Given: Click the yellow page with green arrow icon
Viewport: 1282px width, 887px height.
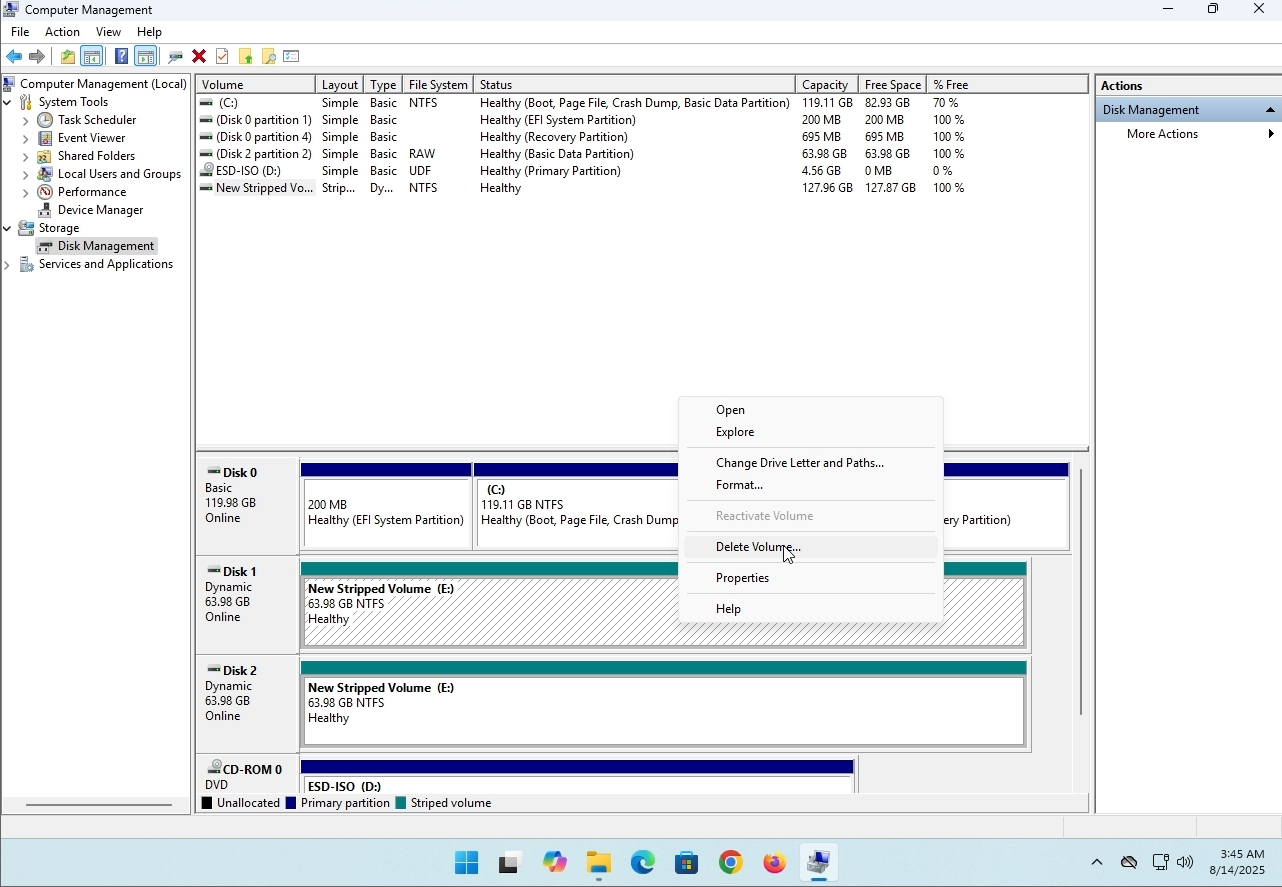Looking at the screenshot, I should pyautogui.click(x=246, y=57).
